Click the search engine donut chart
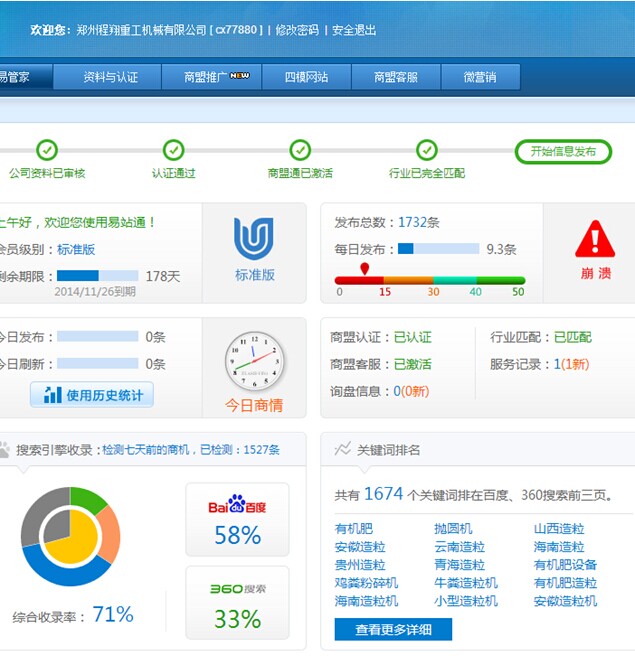This screenshot has height=658, width=635. point(70,537)
